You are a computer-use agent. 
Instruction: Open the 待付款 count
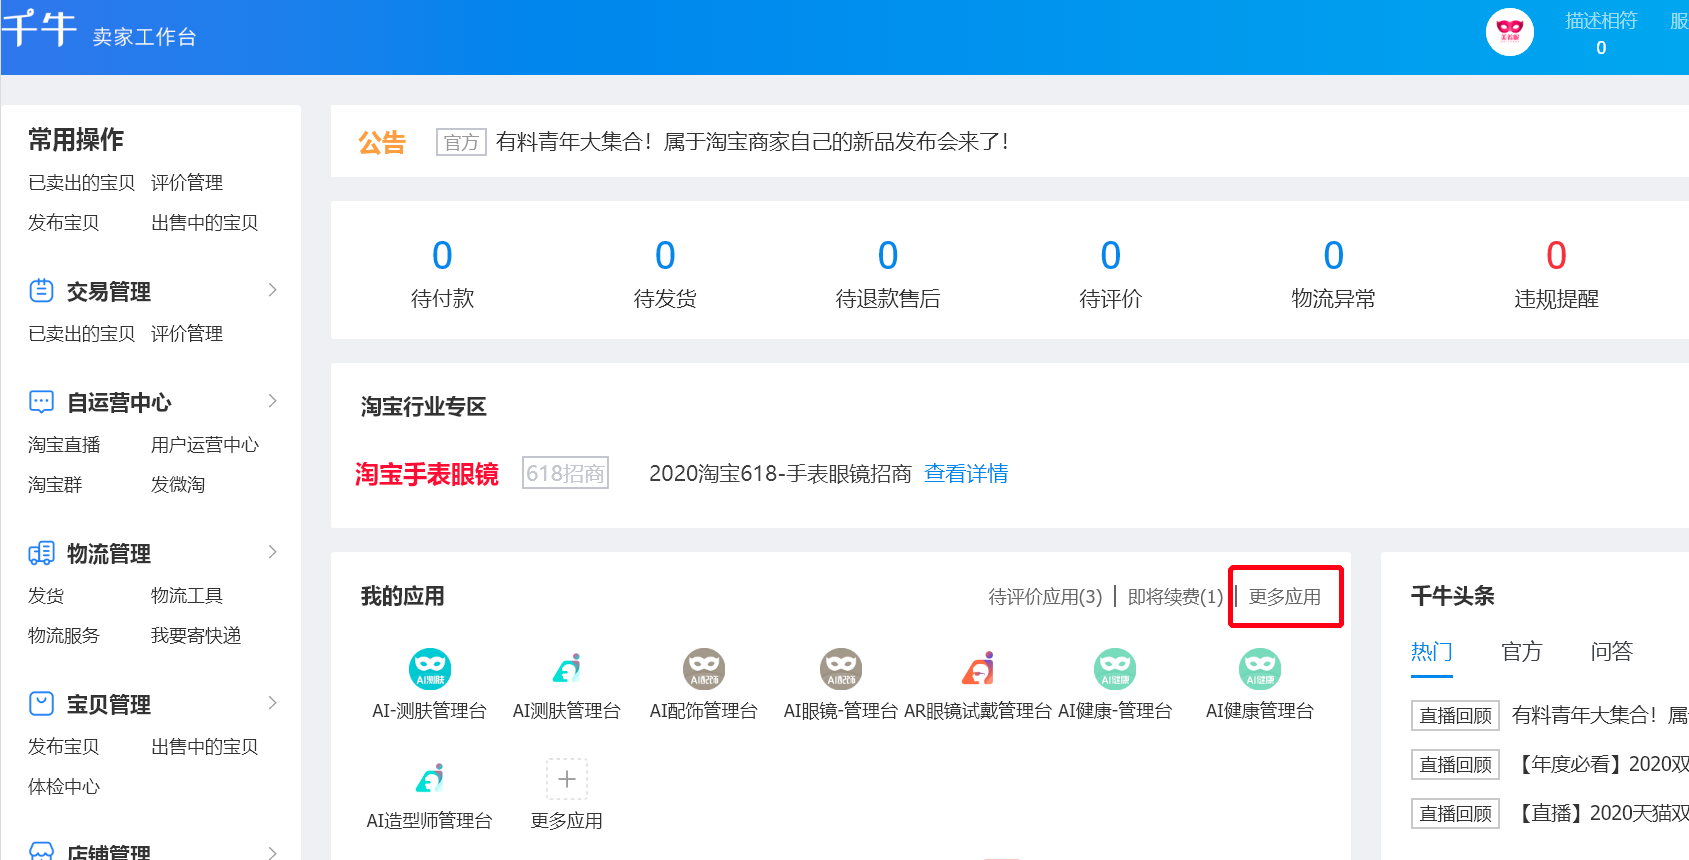pos(442,256)
